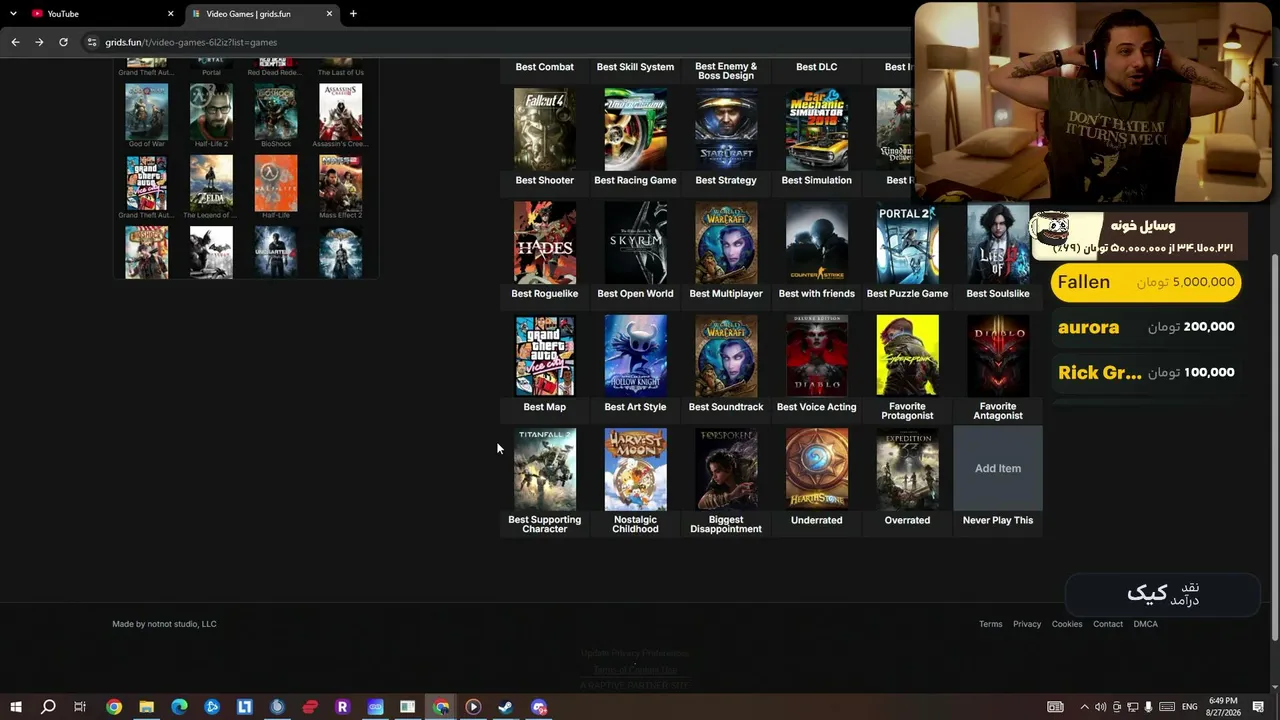Screen dimensions: 1280x720
Task: Select the Portal 2 Best Puzzle Game tile
Action: [x=907, y=243]
